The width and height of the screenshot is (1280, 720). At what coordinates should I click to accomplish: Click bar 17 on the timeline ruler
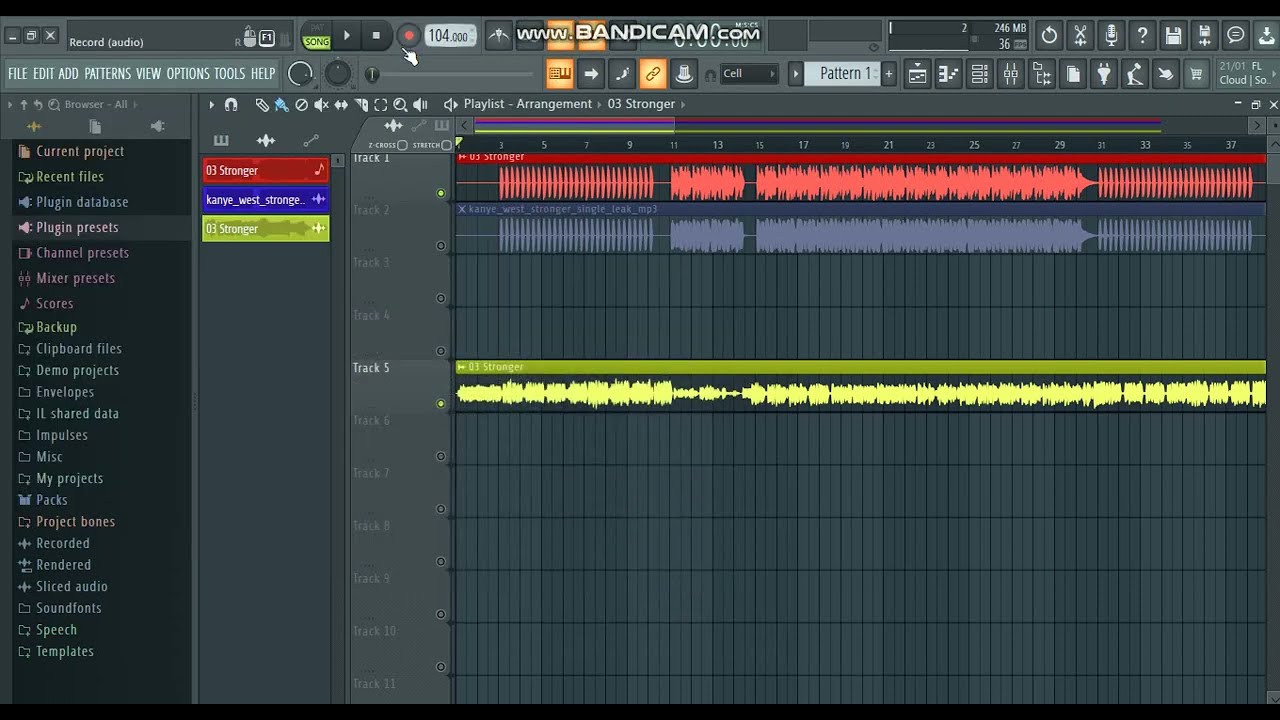(x=803, y=145)
